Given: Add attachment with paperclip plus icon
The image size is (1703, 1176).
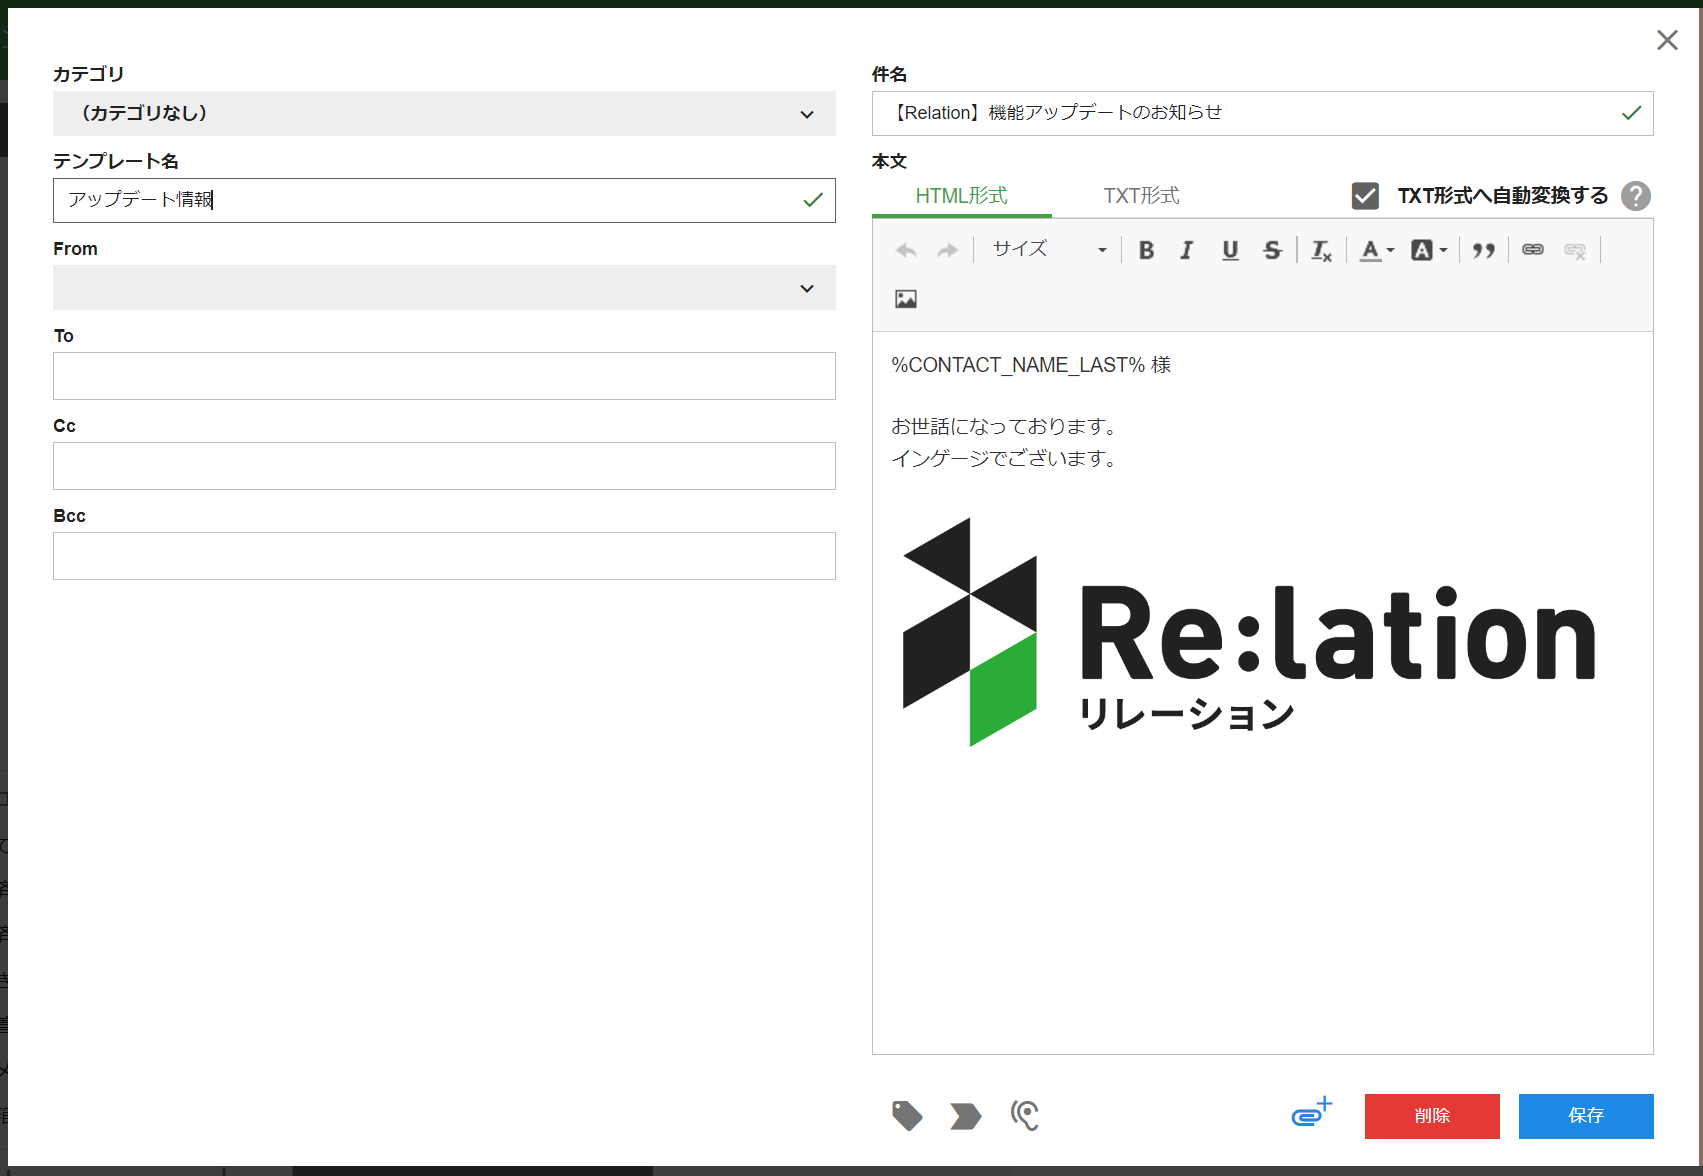Looking at the screenshot, I should (x=1311, y=1111).
